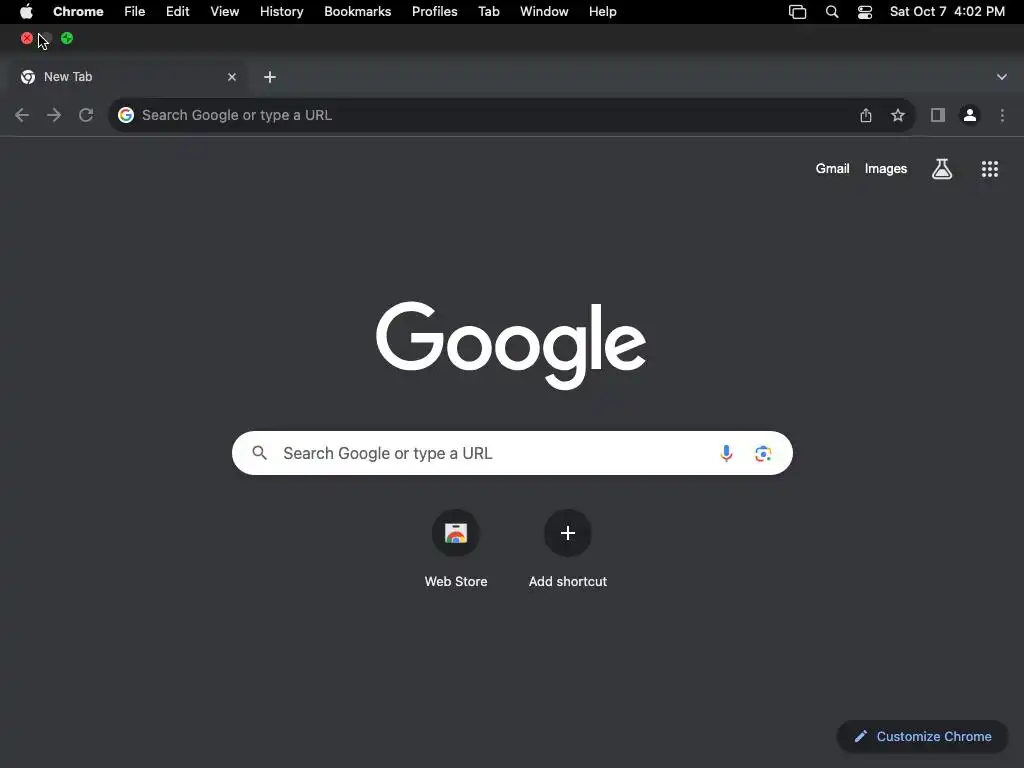Click the Customize Chrome button
Screen dimensions: 1024x768
pos(923,737)
